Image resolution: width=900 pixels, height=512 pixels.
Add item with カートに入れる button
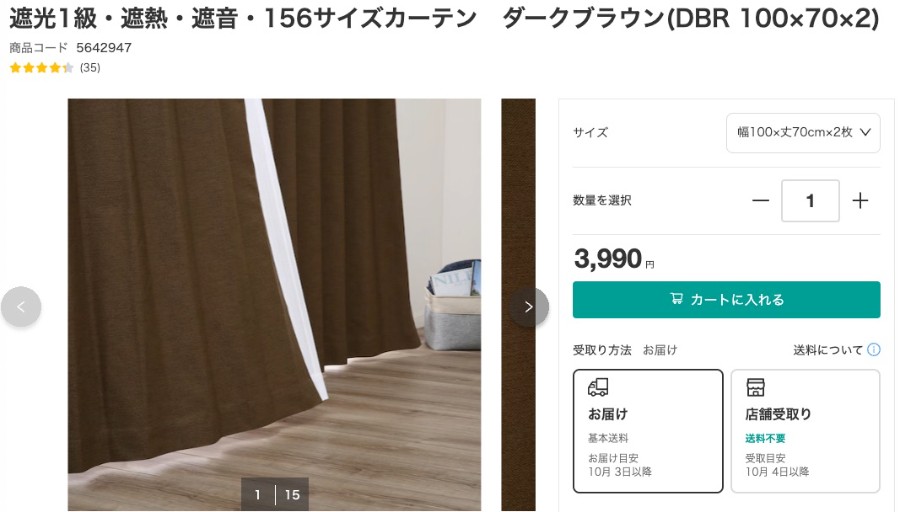(x=726, y=300)
